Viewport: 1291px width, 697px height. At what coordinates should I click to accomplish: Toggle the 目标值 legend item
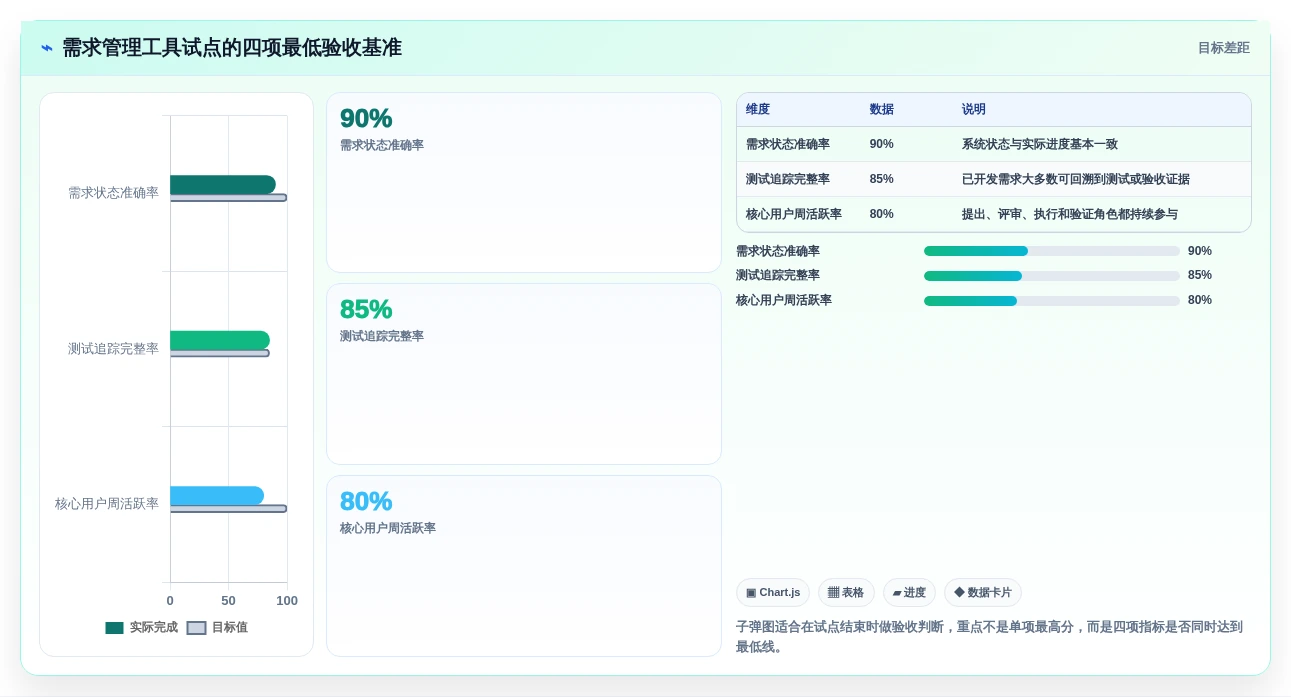(217, 628)
